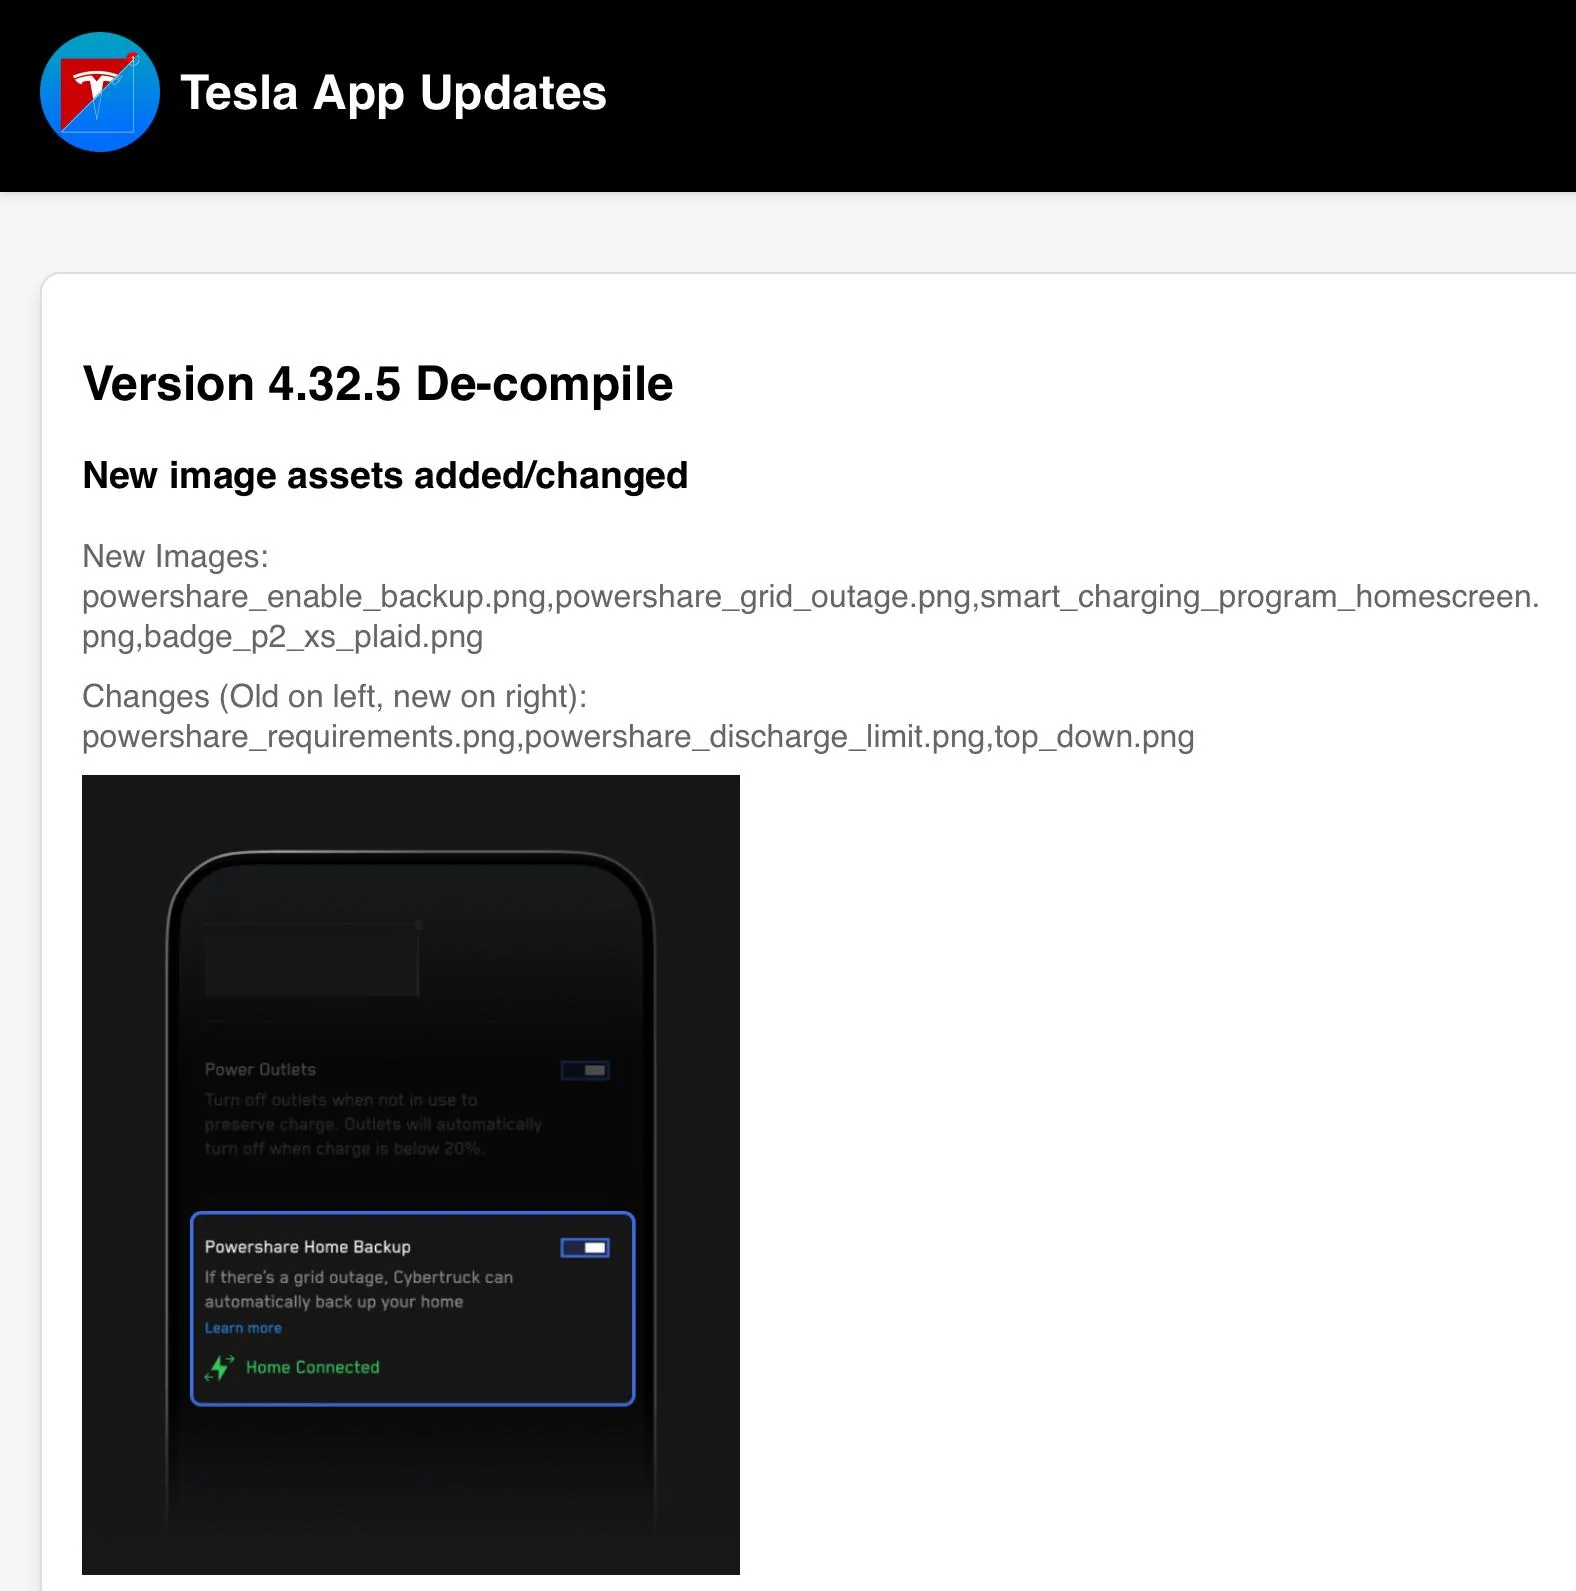Go to the Tesla App Updates site title
The image size is (1576, 1591).
click(x=393, y=93)
